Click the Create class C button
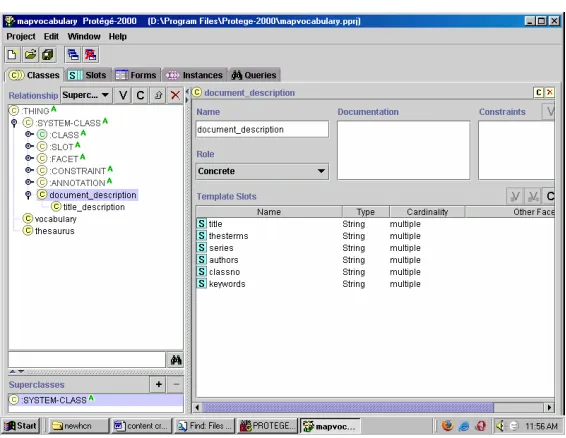Screen dimensions: 566x438 [x=140, y=95]
